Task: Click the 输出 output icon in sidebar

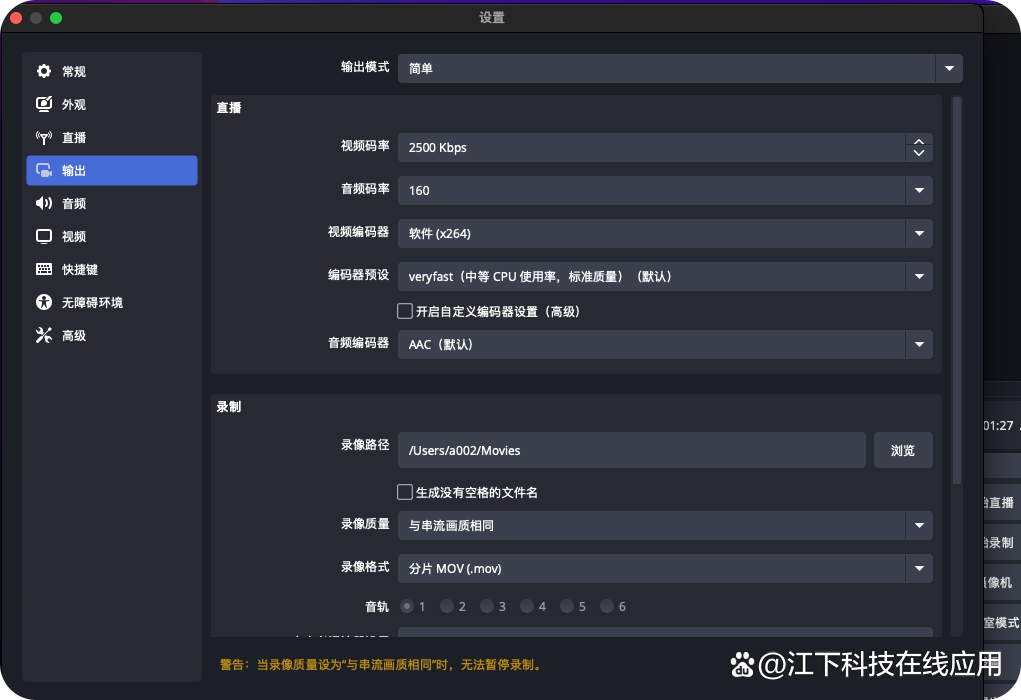Action: point(44,171)
